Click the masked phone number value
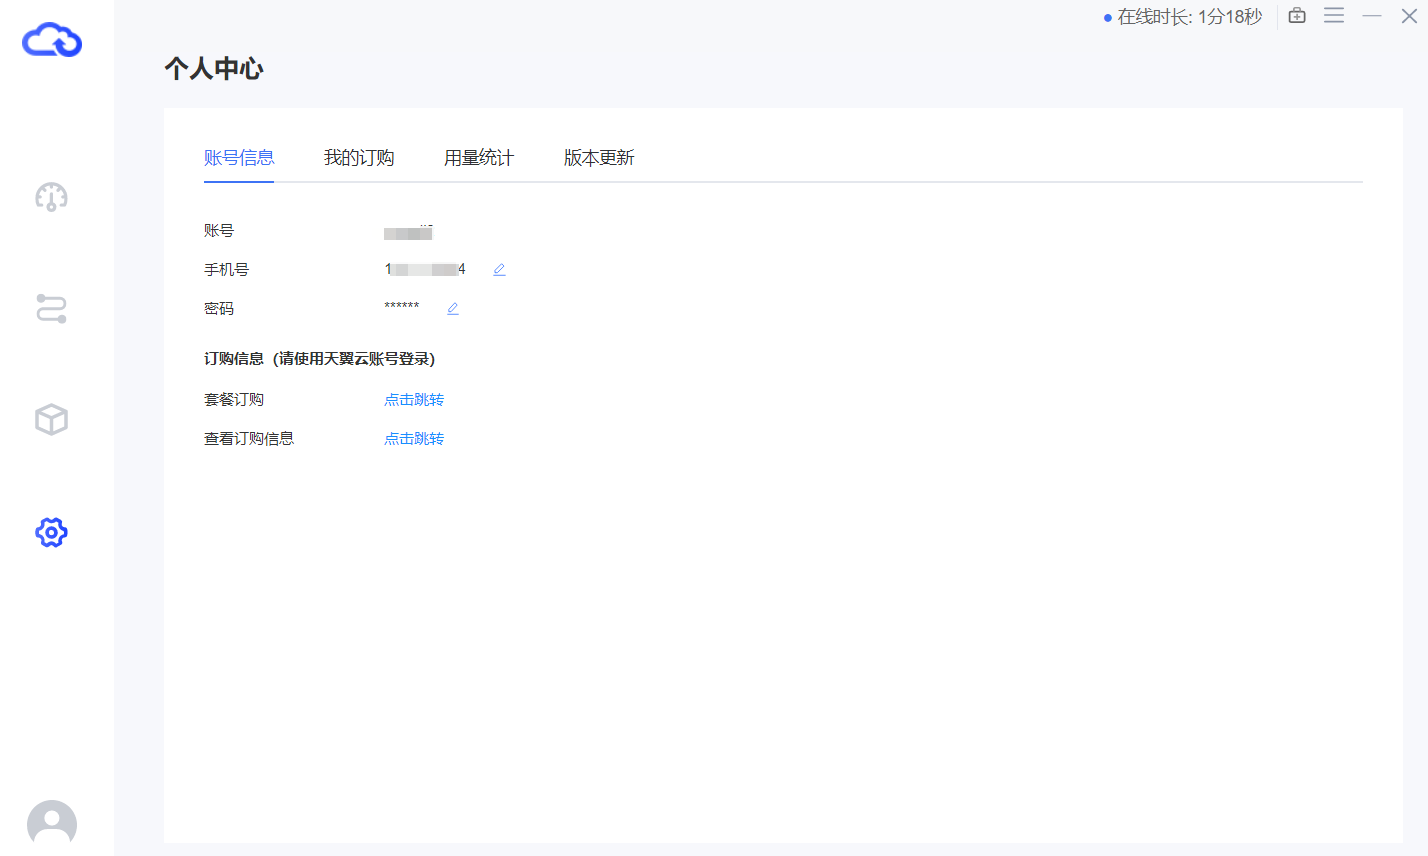 (425, 270)
